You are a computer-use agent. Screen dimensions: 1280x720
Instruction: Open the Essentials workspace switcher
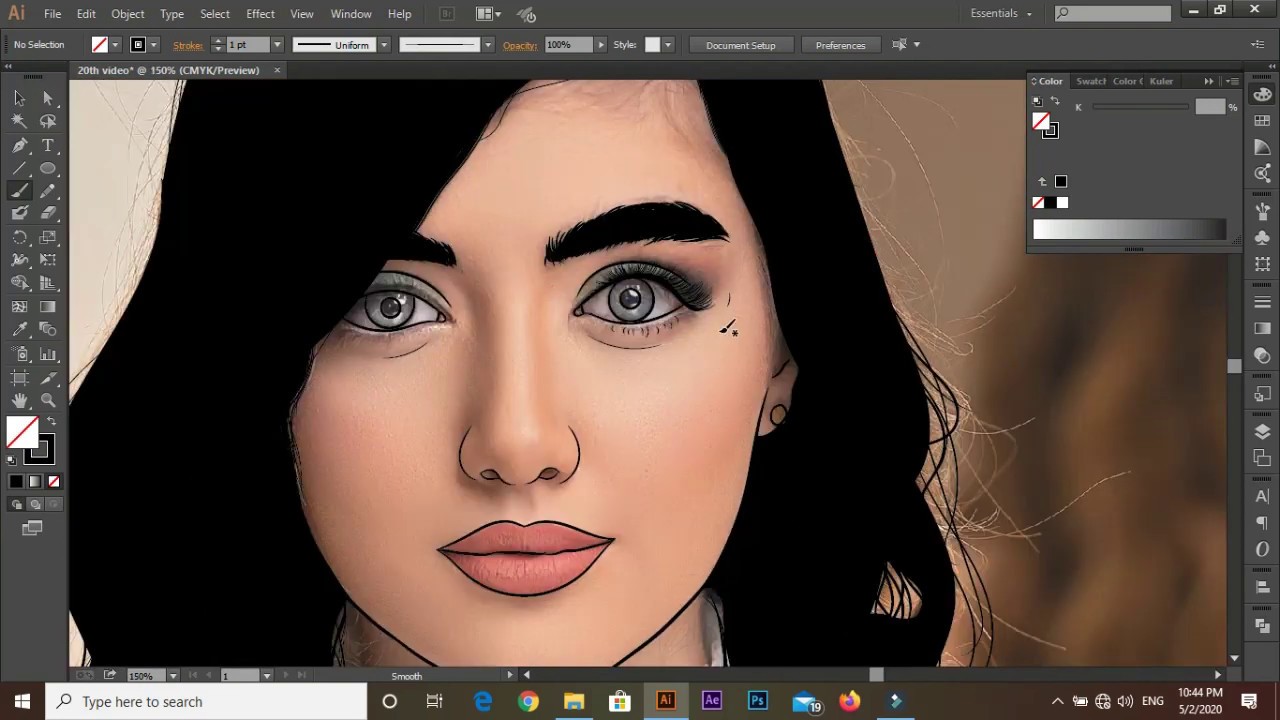click(1001, 13)
